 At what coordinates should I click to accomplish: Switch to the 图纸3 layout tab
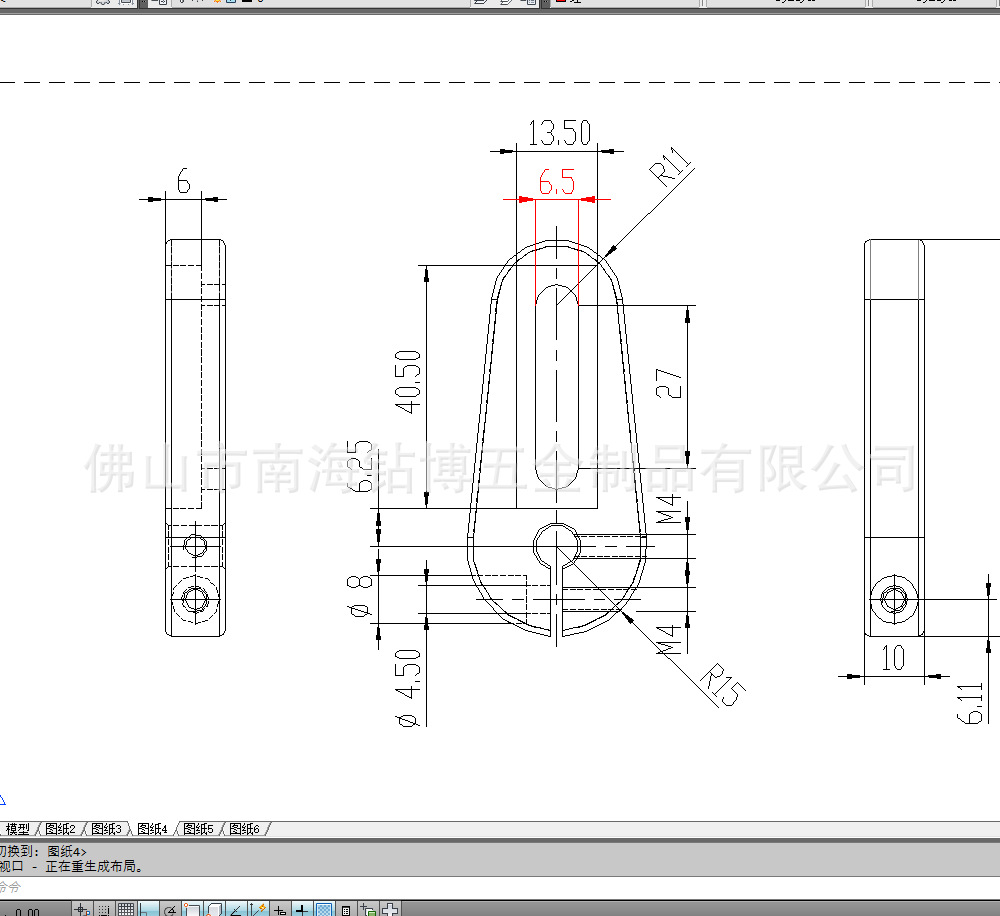coord(107,829)
